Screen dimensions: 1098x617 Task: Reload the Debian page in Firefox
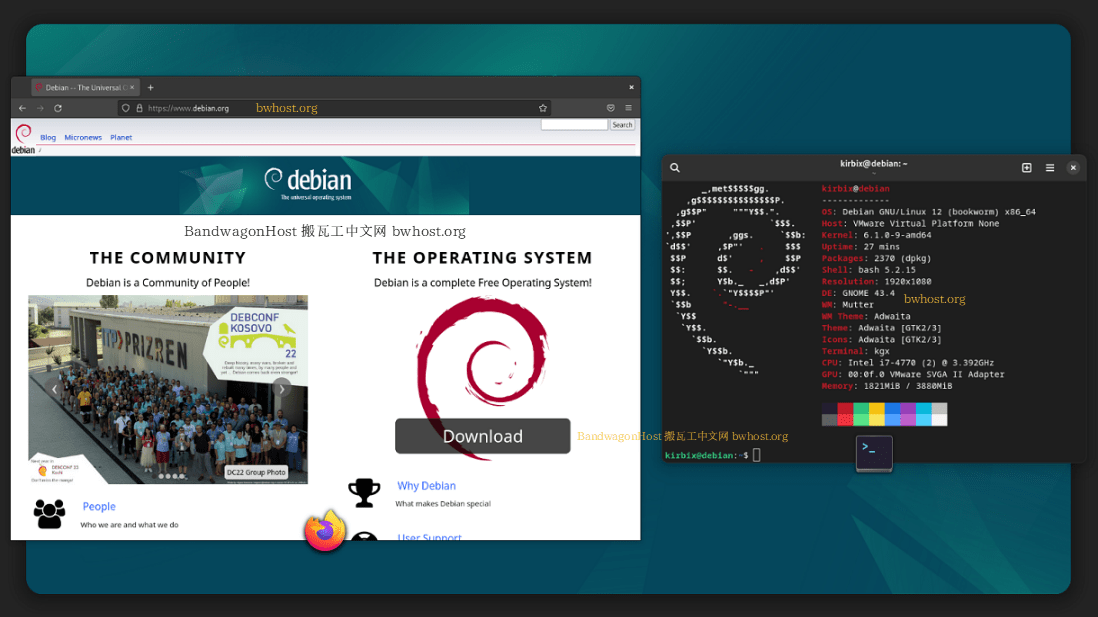click(x=58, y=108)
